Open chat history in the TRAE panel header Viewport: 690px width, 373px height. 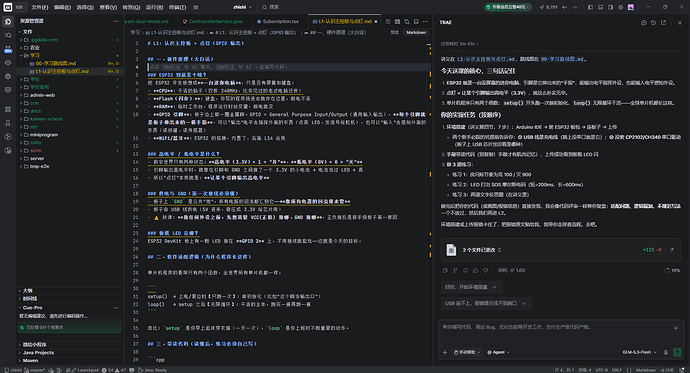coord(653,22)
